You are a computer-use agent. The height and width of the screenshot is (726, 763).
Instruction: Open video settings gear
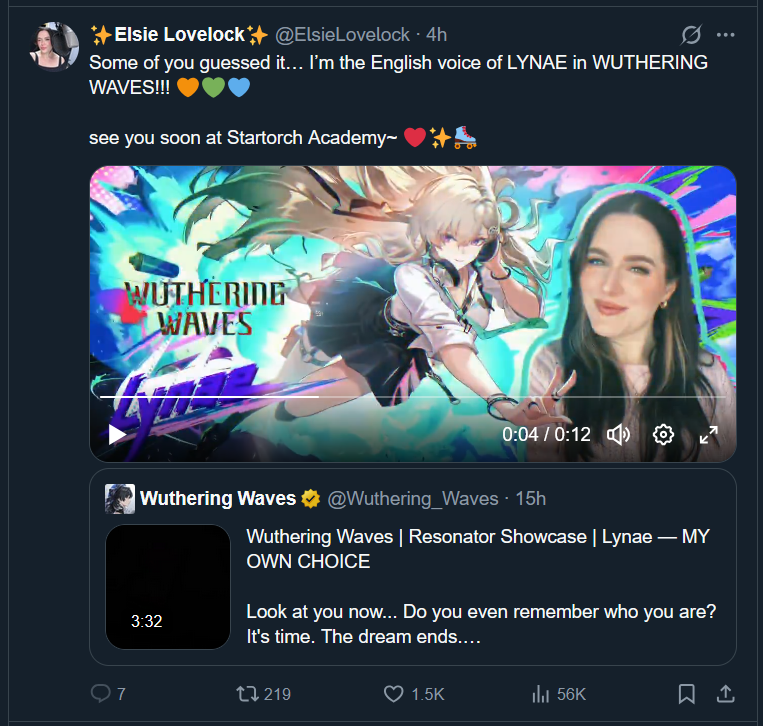(663, 434)
